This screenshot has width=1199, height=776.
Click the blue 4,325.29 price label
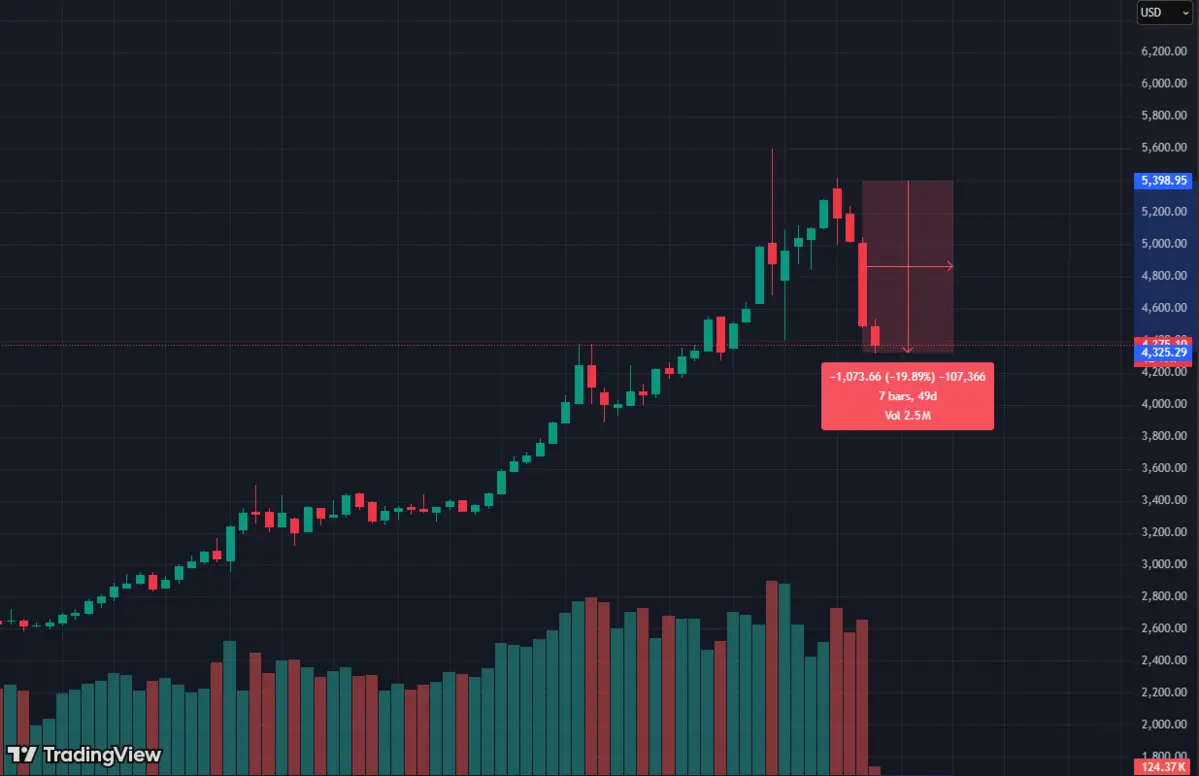(1165, 352)
